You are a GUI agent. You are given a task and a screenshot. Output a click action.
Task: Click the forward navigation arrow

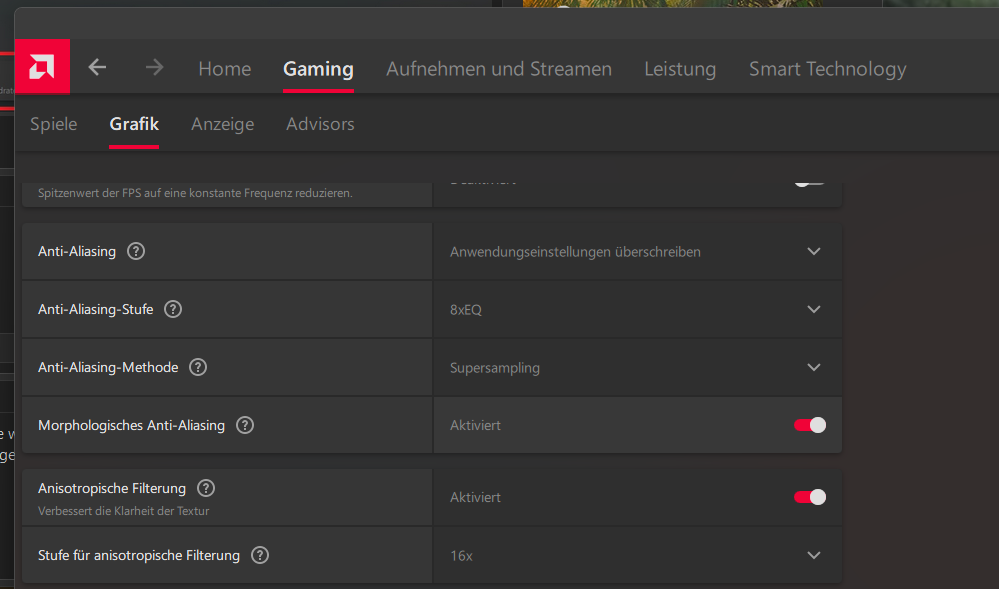[x=154, y=67]
